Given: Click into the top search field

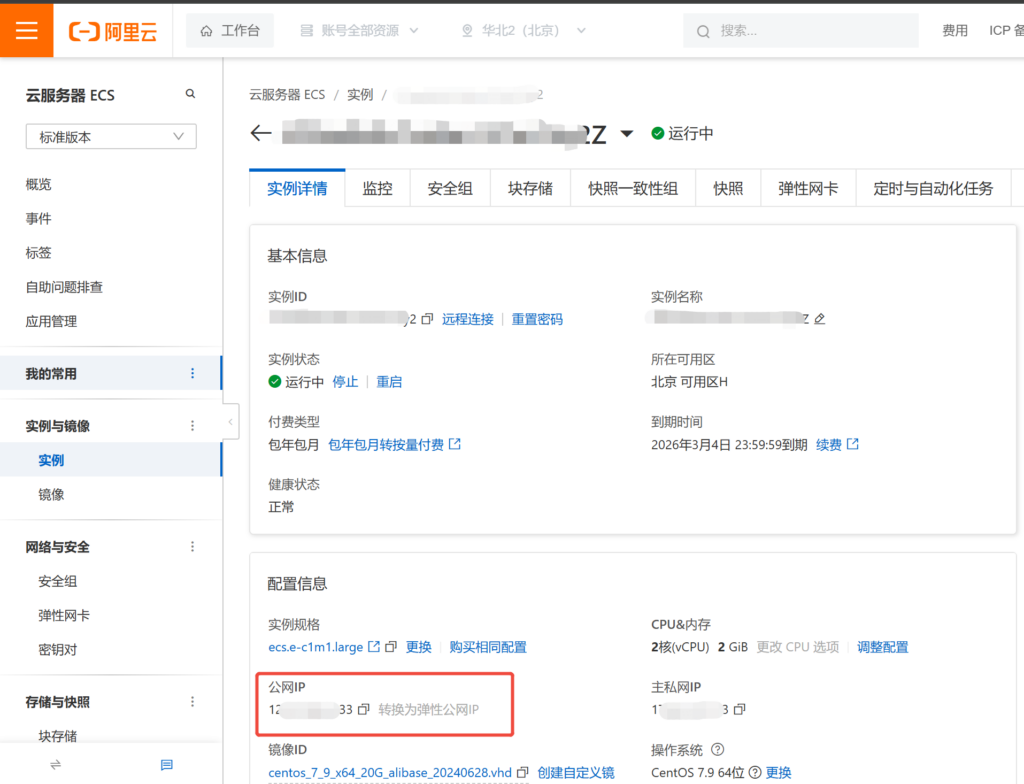Looking at the screenshot, I should pos(810,31).
